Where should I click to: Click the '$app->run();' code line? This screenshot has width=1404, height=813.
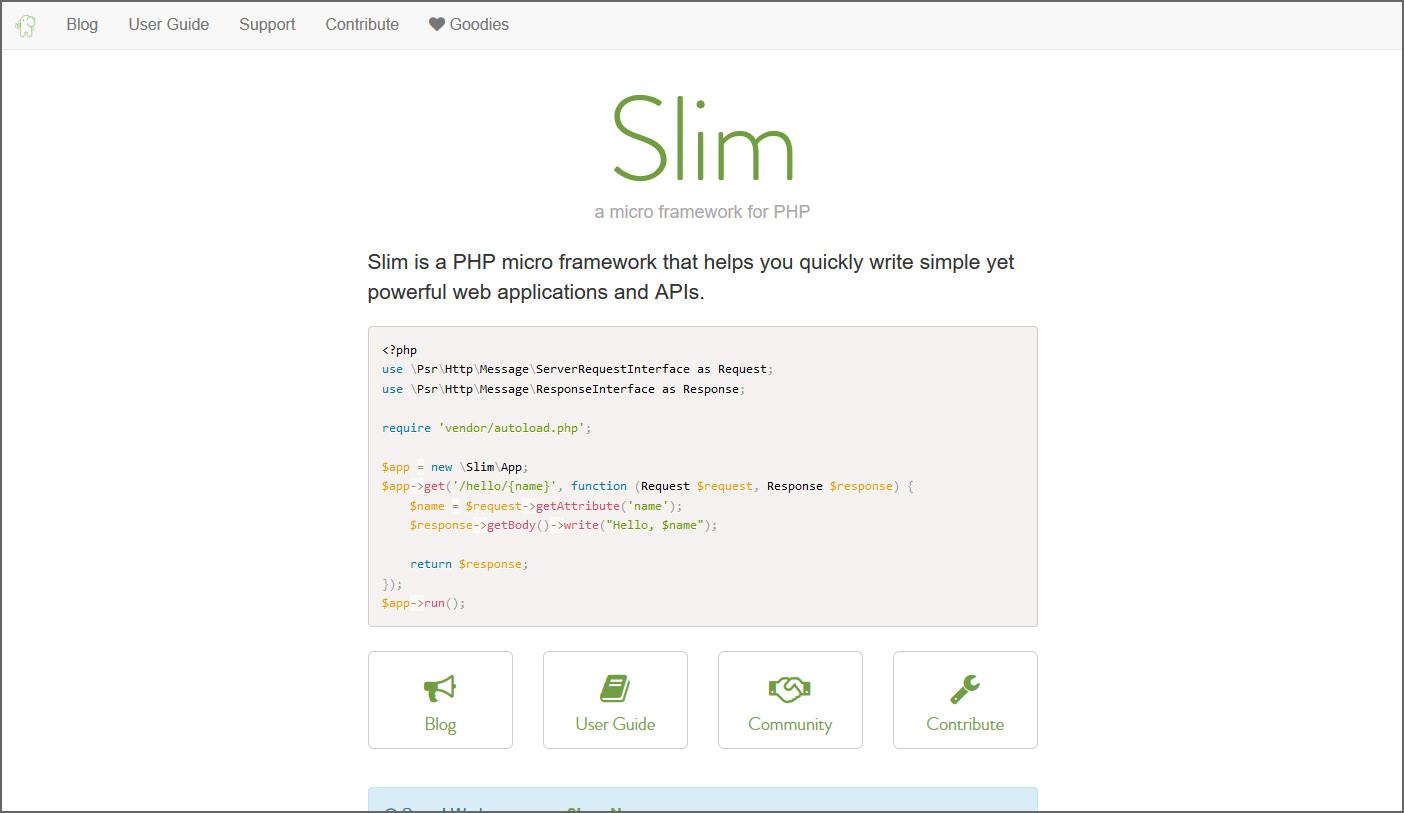click(x=424, y=603)
